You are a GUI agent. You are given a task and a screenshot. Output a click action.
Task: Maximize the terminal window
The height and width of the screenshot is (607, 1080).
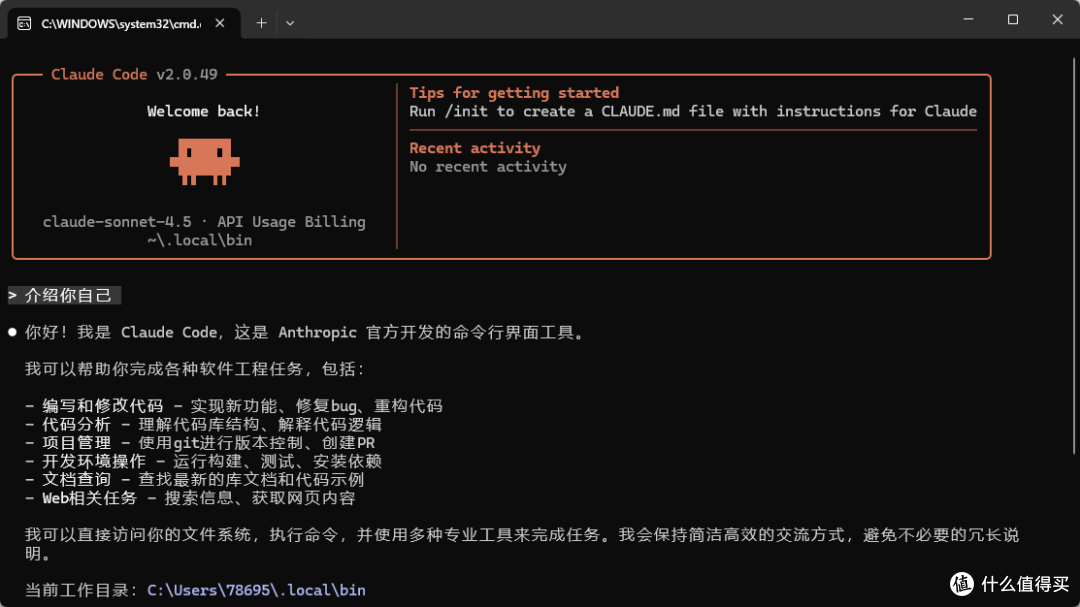tap(1012, 19)
